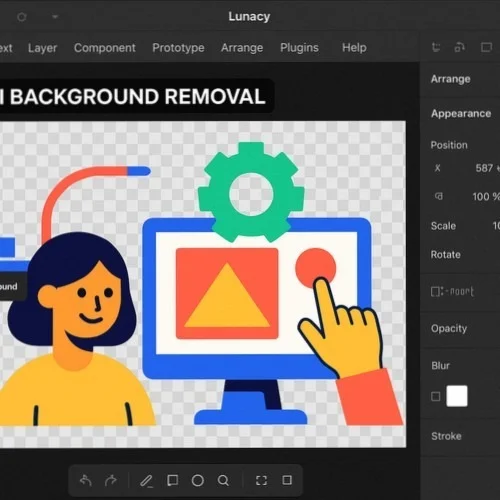Click the rotate-copy icon at top right
The height and width of the screenshot is (500, 500).
[460, 47]
